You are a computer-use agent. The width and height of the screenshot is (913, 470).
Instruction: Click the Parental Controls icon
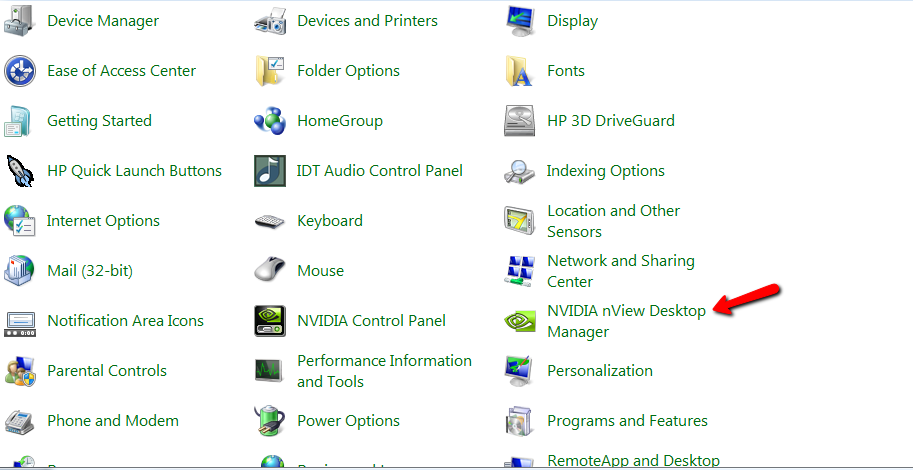point(20,371)
